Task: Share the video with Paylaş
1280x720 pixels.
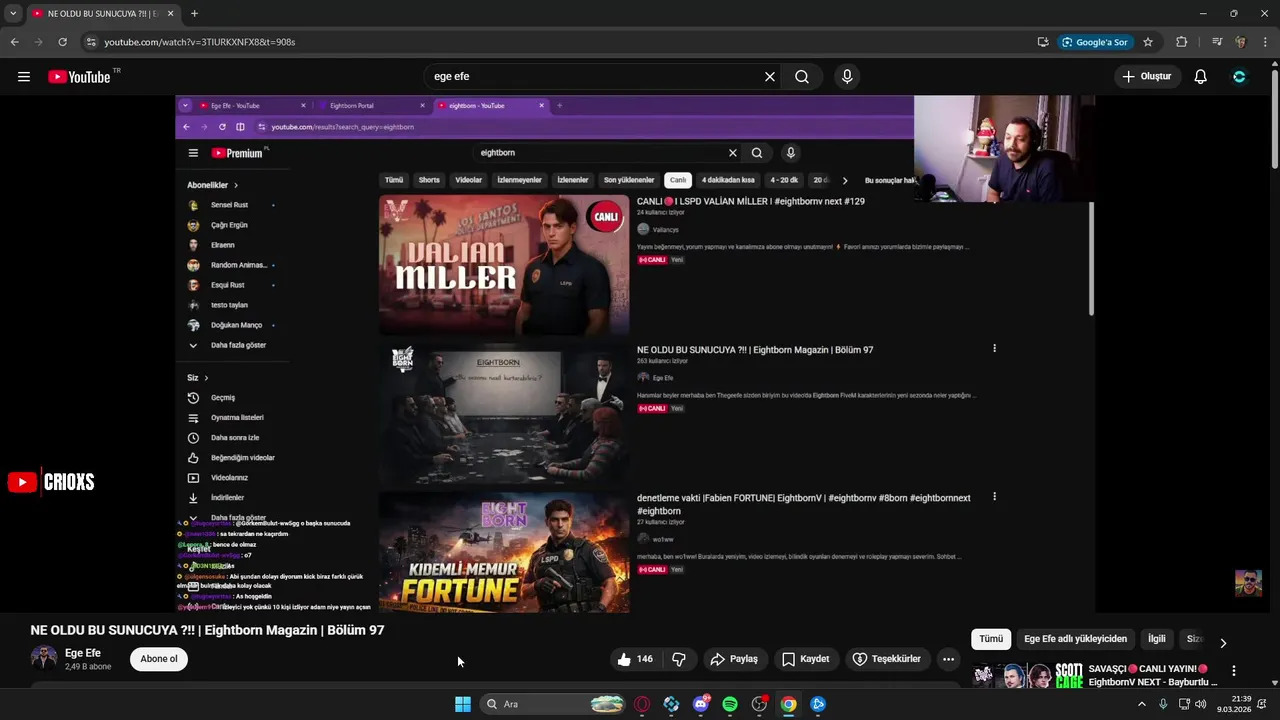Action: tap(734, 659)
